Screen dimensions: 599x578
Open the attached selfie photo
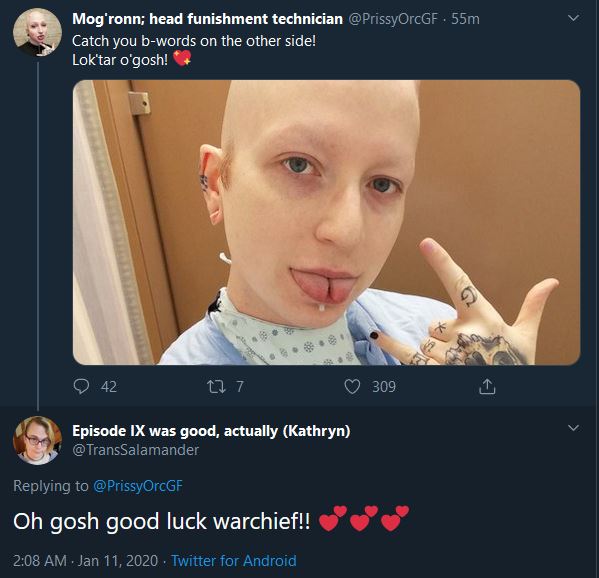click(x=327, y=222)
